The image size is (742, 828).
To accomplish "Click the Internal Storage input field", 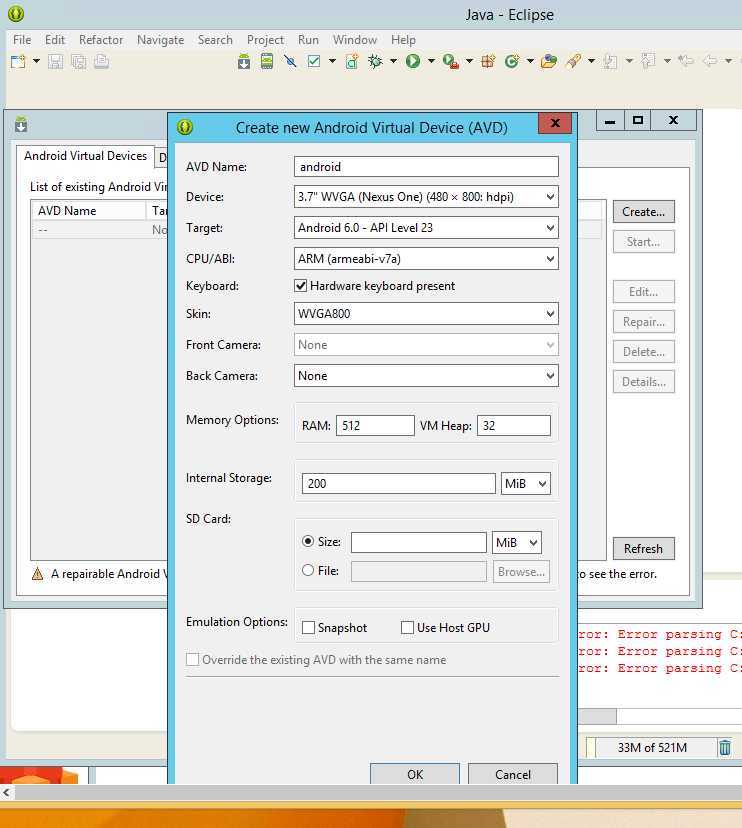I will (x=399, y=484).
